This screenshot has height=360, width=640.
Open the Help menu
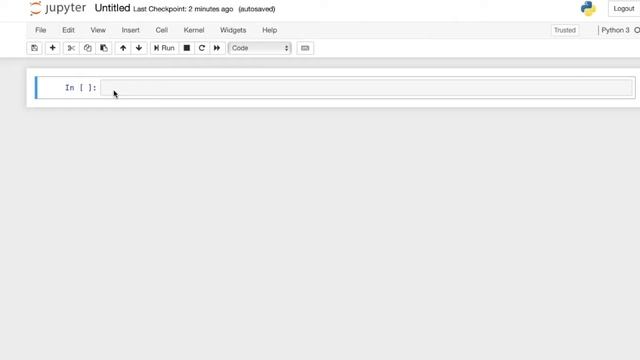pos(269,30)
